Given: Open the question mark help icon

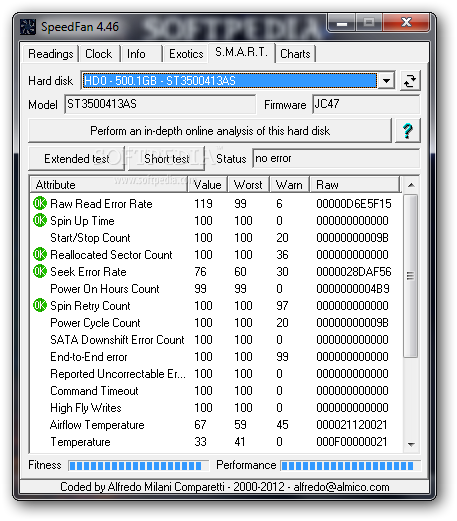Looking at the screenshot, I should (408, 131).
